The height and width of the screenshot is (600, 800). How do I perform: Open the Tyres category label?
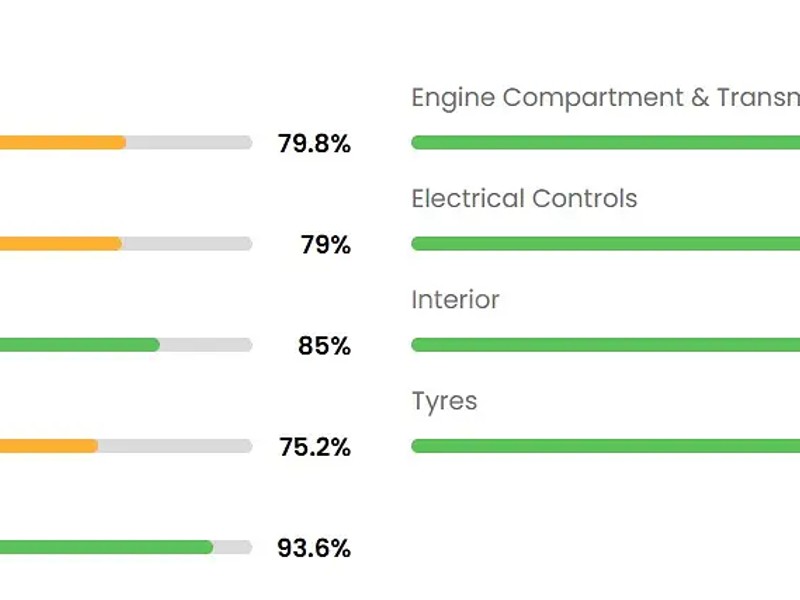point(444,401)
